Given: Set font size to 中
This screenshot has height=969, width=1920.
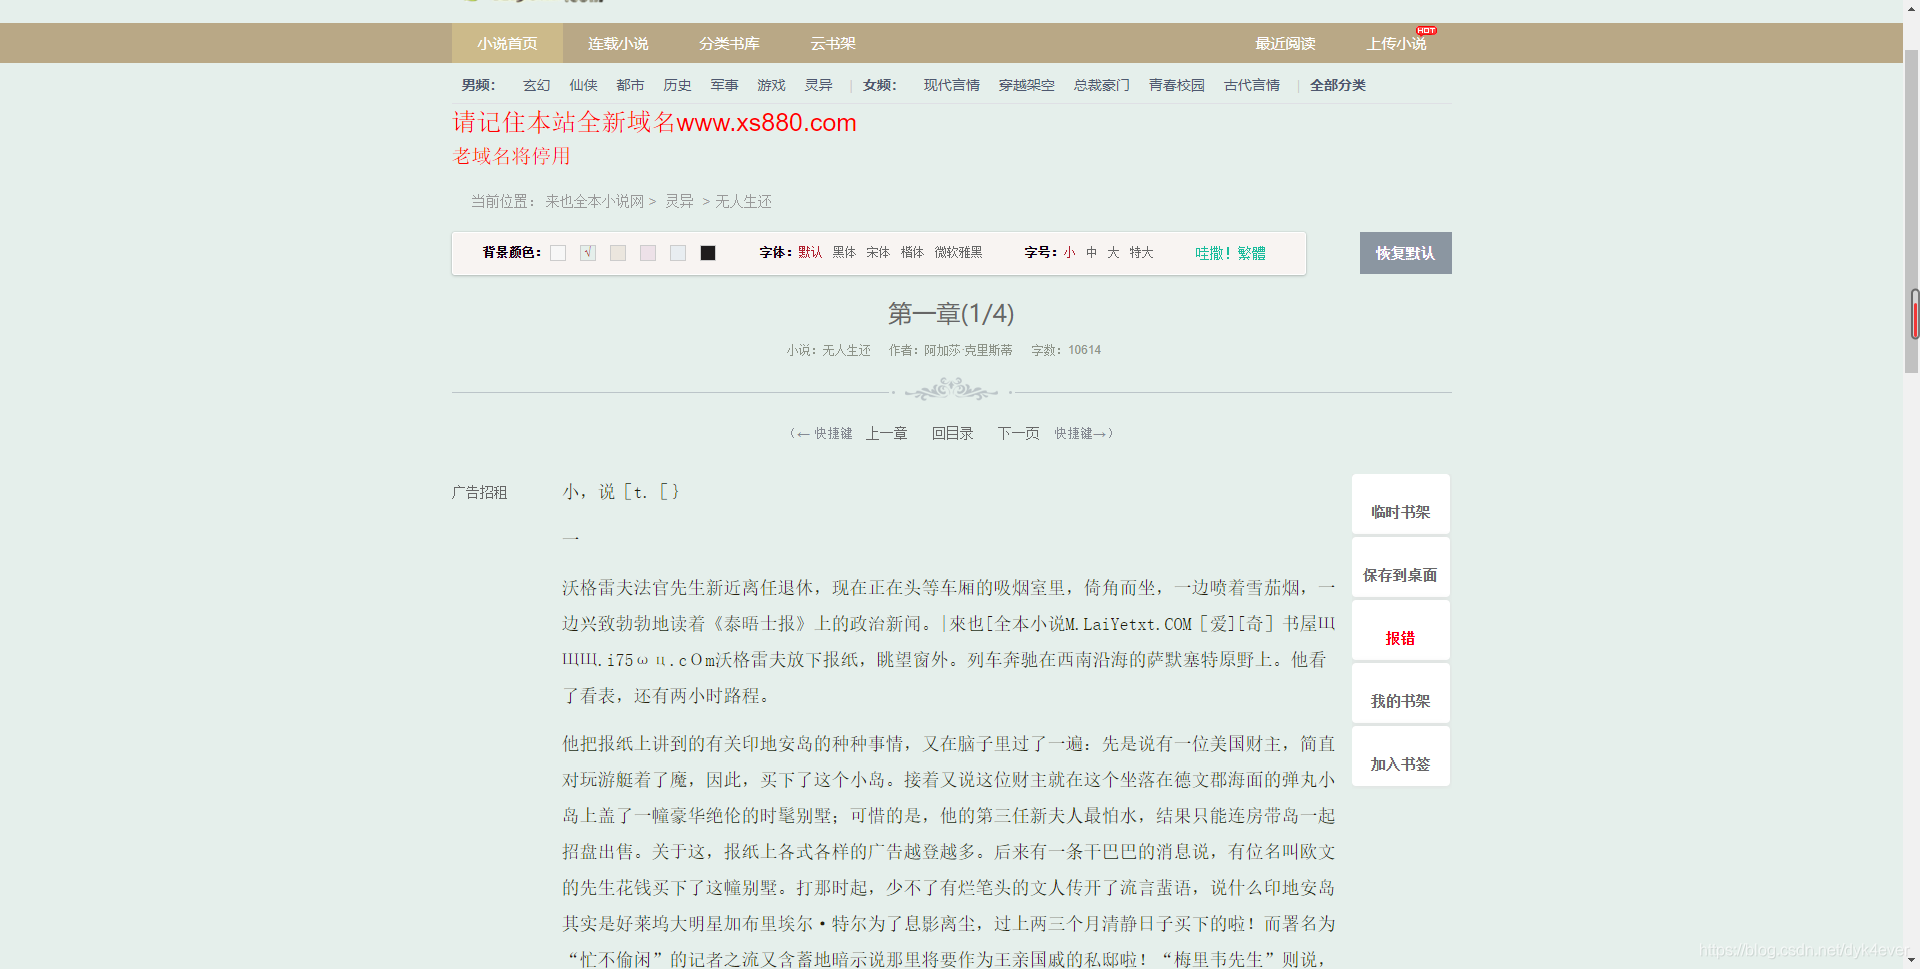Looking at the screenshot, I should 1091,252.
